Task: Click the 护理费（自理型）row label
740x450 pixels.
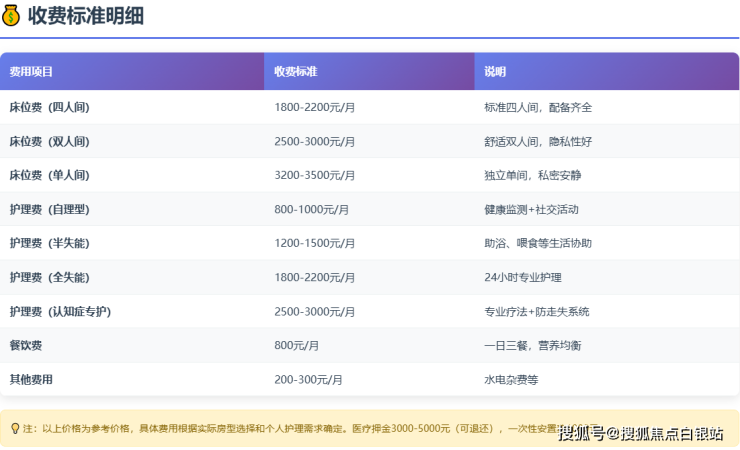Action: point(50,210)
